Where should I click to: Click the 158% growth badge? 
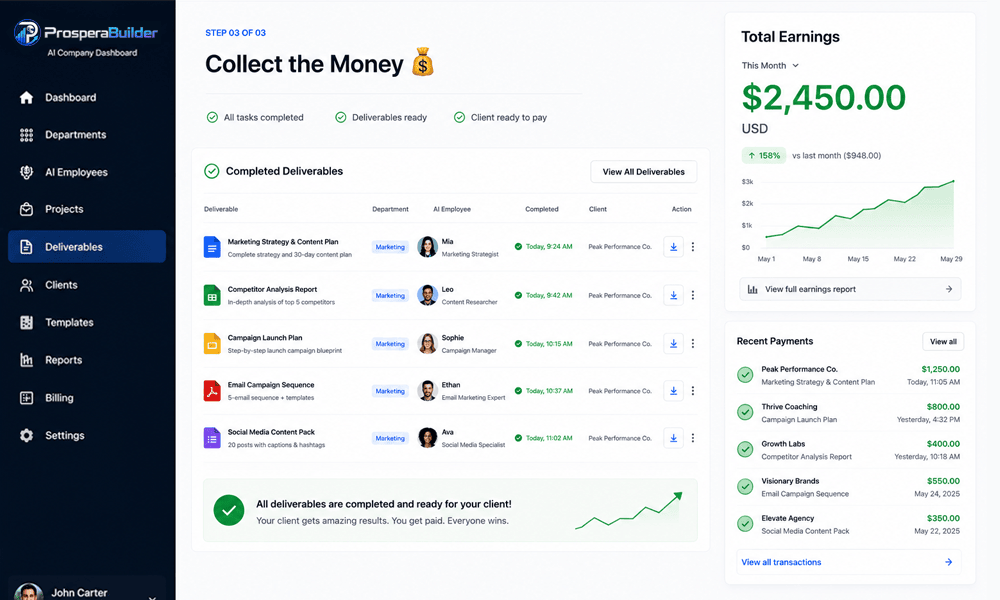[x=763, y=156]
